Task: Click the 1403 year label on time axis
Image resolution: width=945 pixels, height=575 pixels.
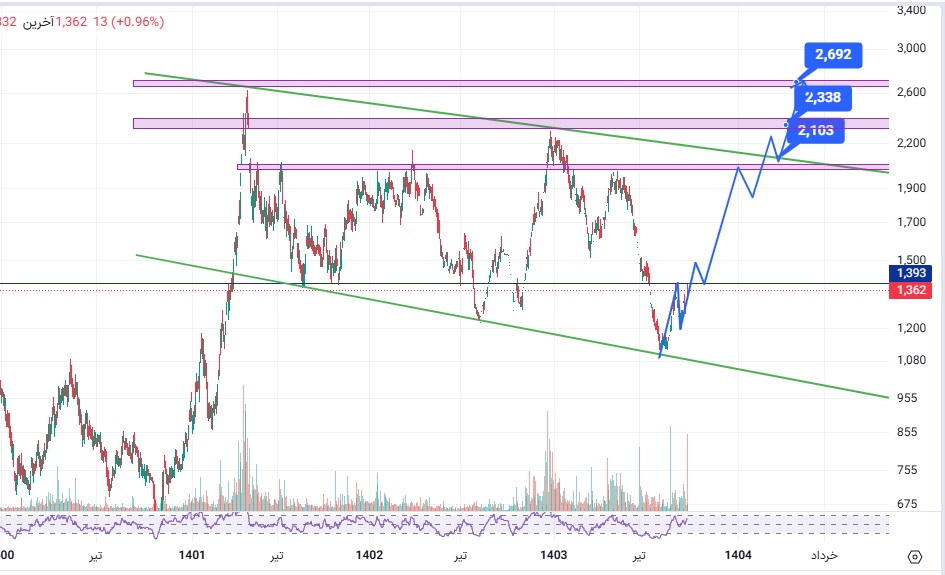Action: (x=554, y=555)
